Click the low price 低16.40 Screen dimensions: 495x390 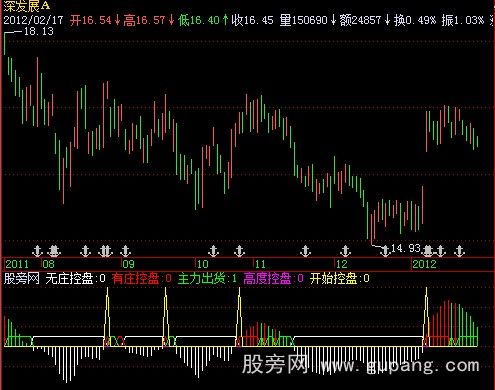(199, 20)
